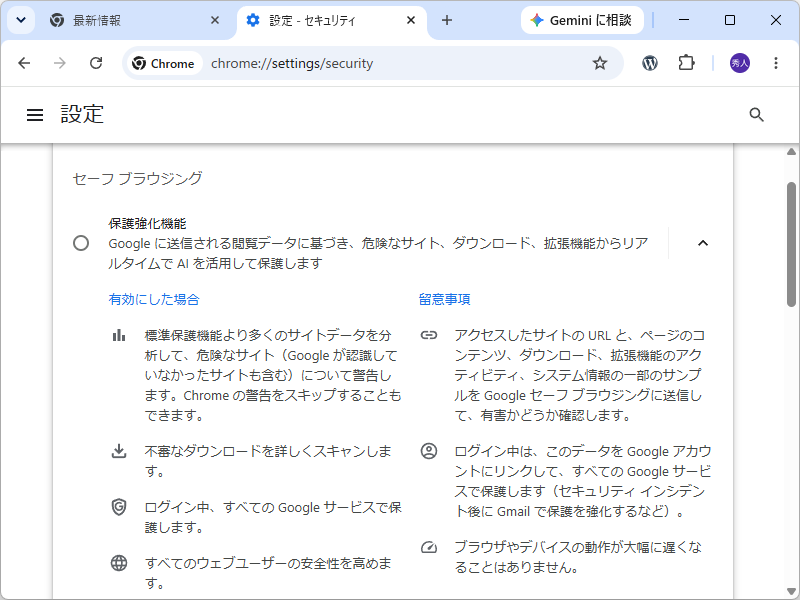Open Chrome three-dot menu
The width and height of the screenshot is (800, 600).
coord(776,63)
